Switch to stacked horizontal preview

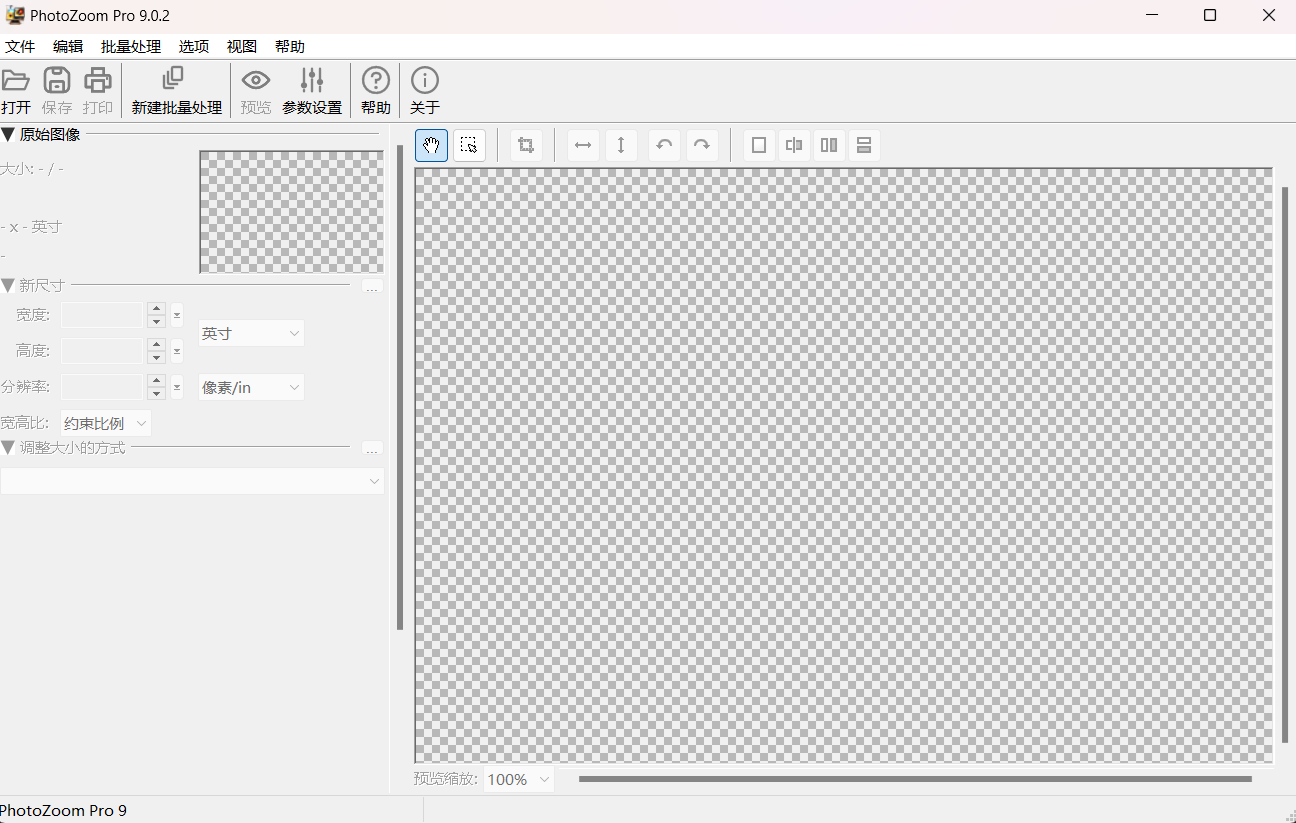coord(865,145)
